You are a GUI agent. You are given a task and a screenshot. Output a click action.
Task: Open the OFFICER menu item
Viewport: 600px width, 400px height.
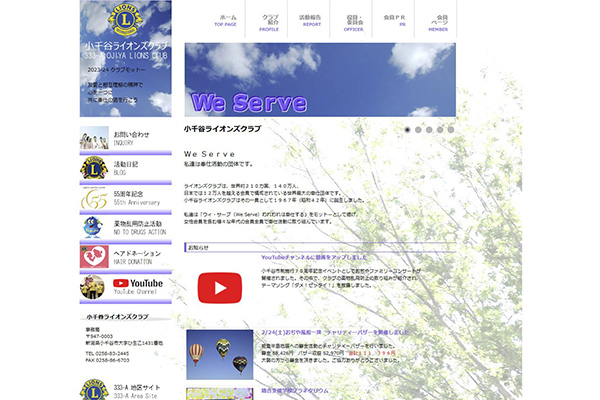click(x=354, y=21)
